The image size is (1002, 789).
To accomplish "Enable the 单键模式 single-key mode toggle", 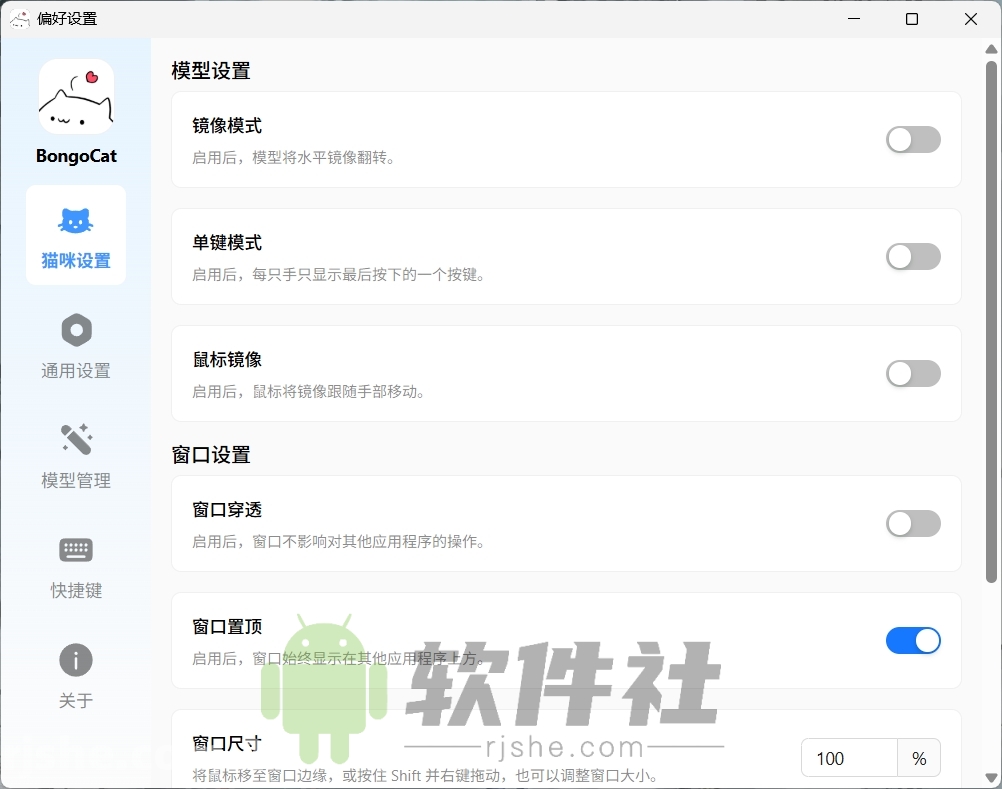I will tap(913, 257).
